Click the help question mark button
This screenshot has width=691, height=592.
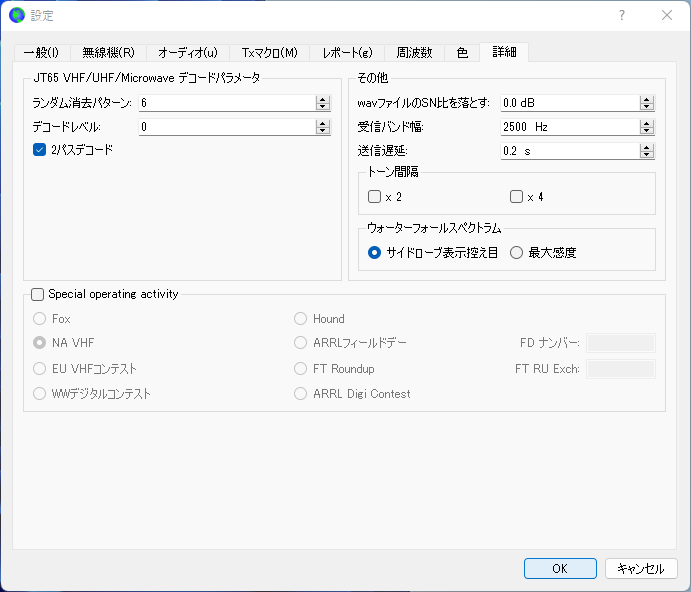point(621,15)
